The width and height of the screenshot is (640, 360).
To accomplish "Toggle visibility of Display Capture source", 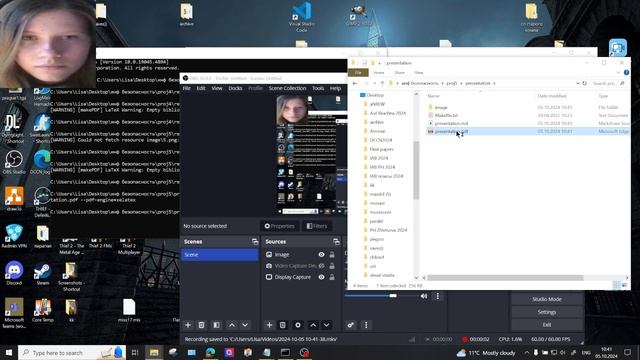I will (322, 277).
